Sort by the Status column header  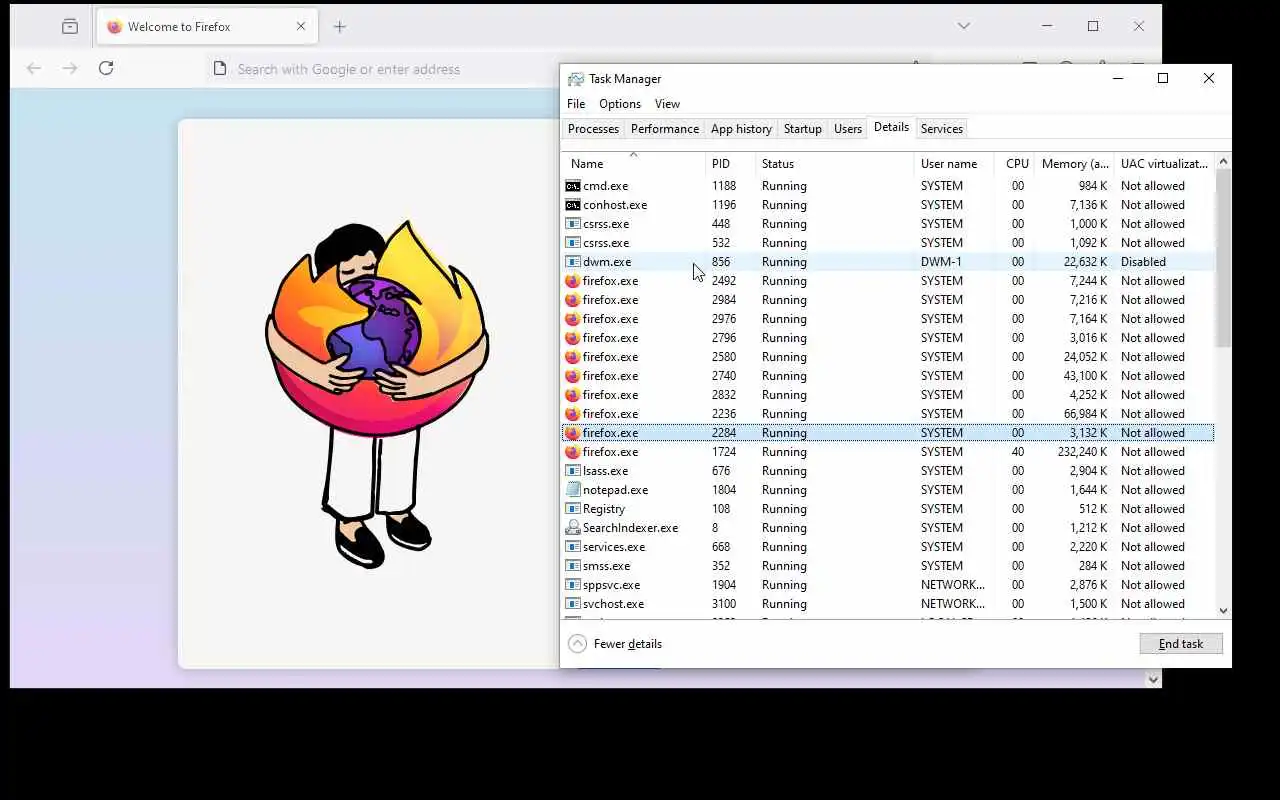pyautogui.click(x=835, y=164)
